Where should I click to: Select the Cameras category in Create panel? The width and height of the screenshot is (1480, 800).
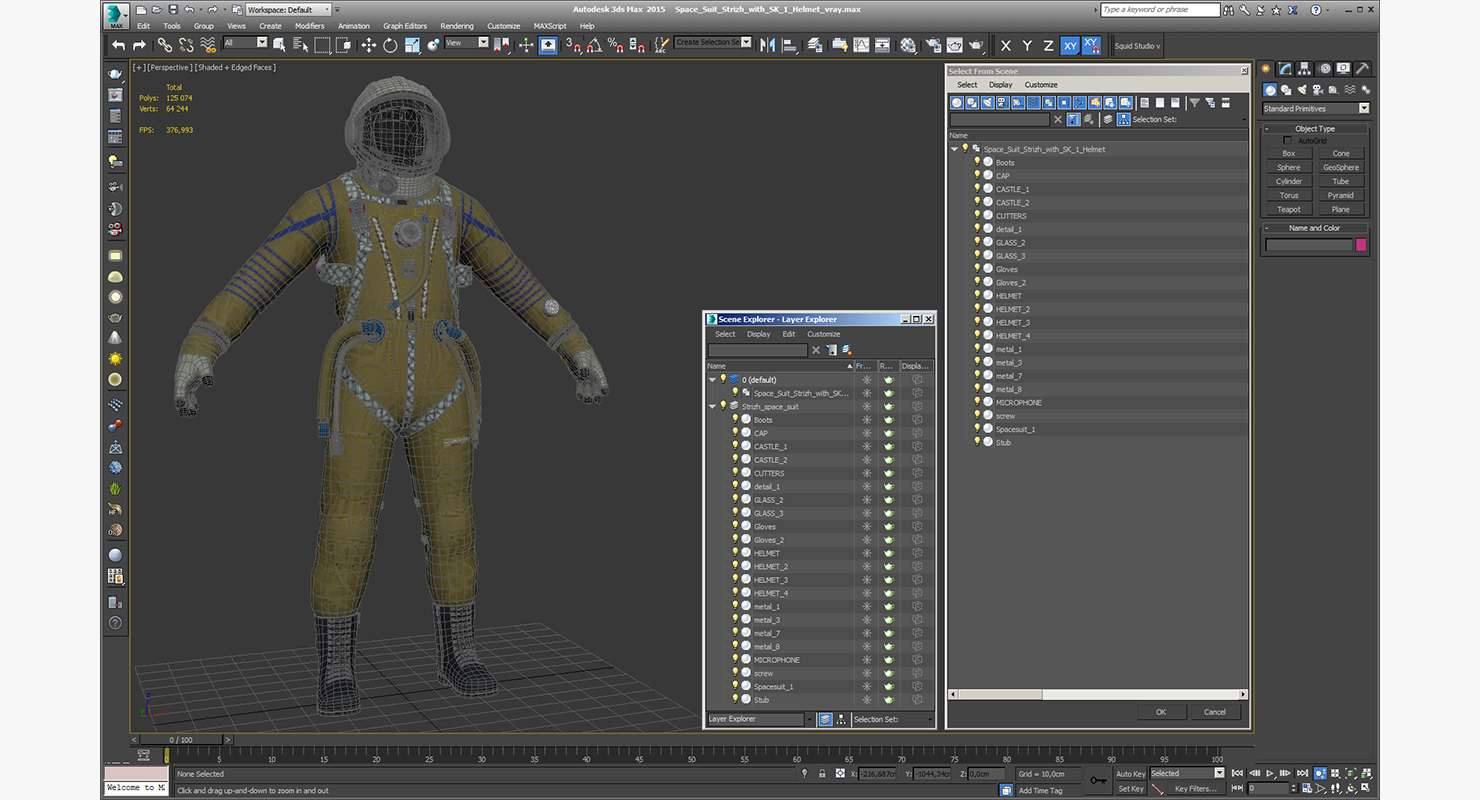click(x=1318, y=90)
